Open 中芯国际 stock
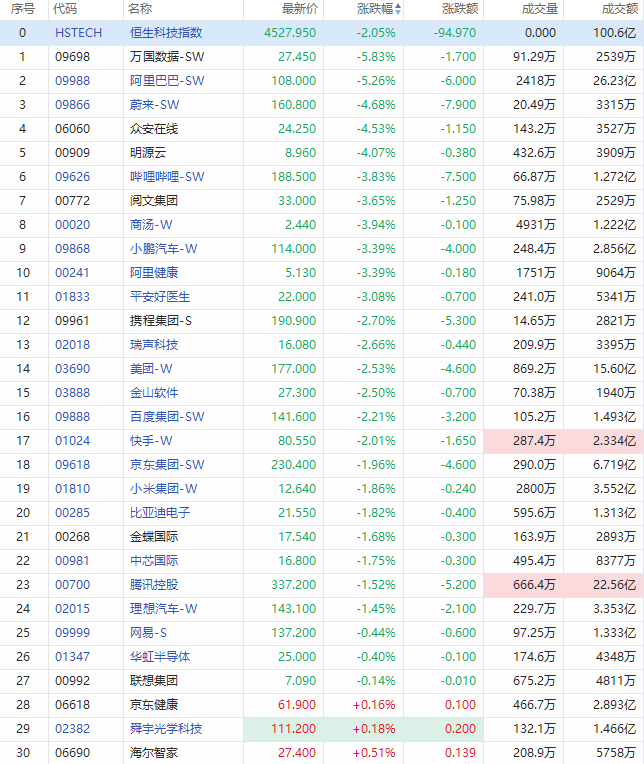 pos(154,560)
